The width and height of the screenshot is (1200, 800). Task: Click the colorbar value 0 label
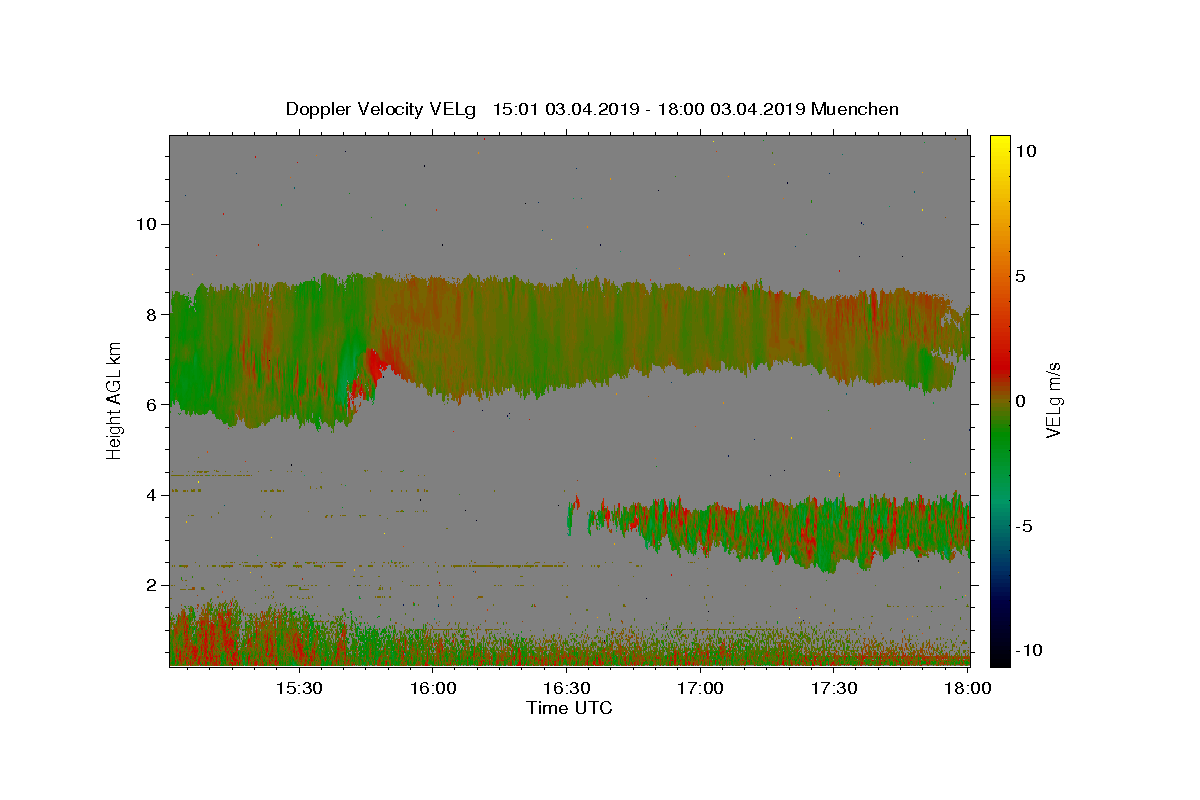1020,401
